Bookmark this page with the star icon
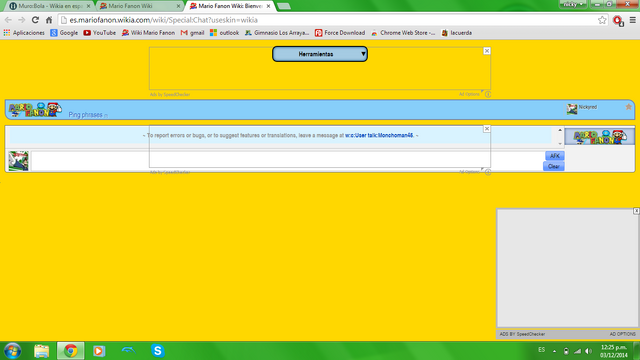640x360 pixels. pos(602,20)
